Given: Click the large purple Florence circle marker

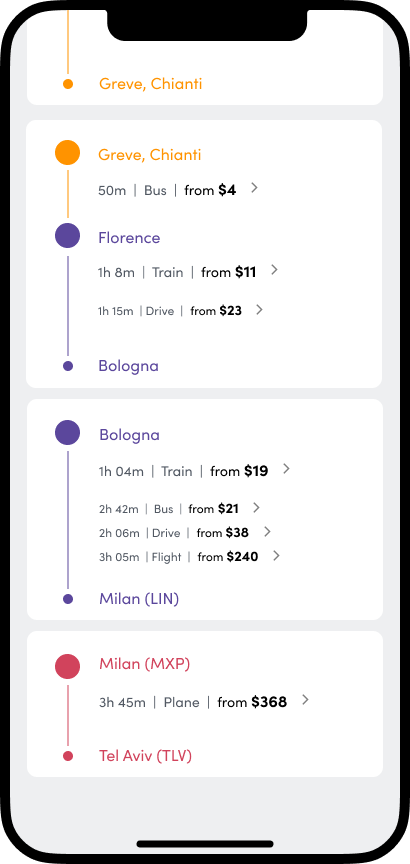Looking at the screenshot, I should [68, 235].
